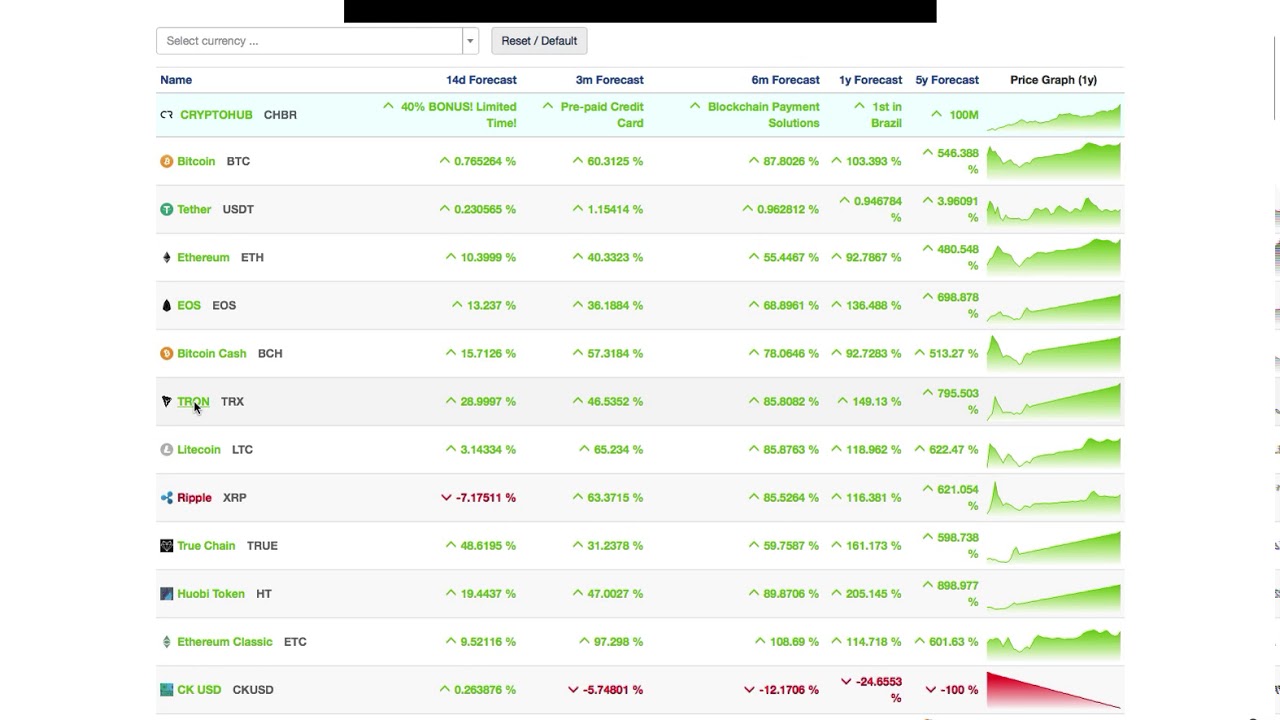Screen dimensions: 1280x720
Task: Click the Select currency input field
Action: coord(309,41)
